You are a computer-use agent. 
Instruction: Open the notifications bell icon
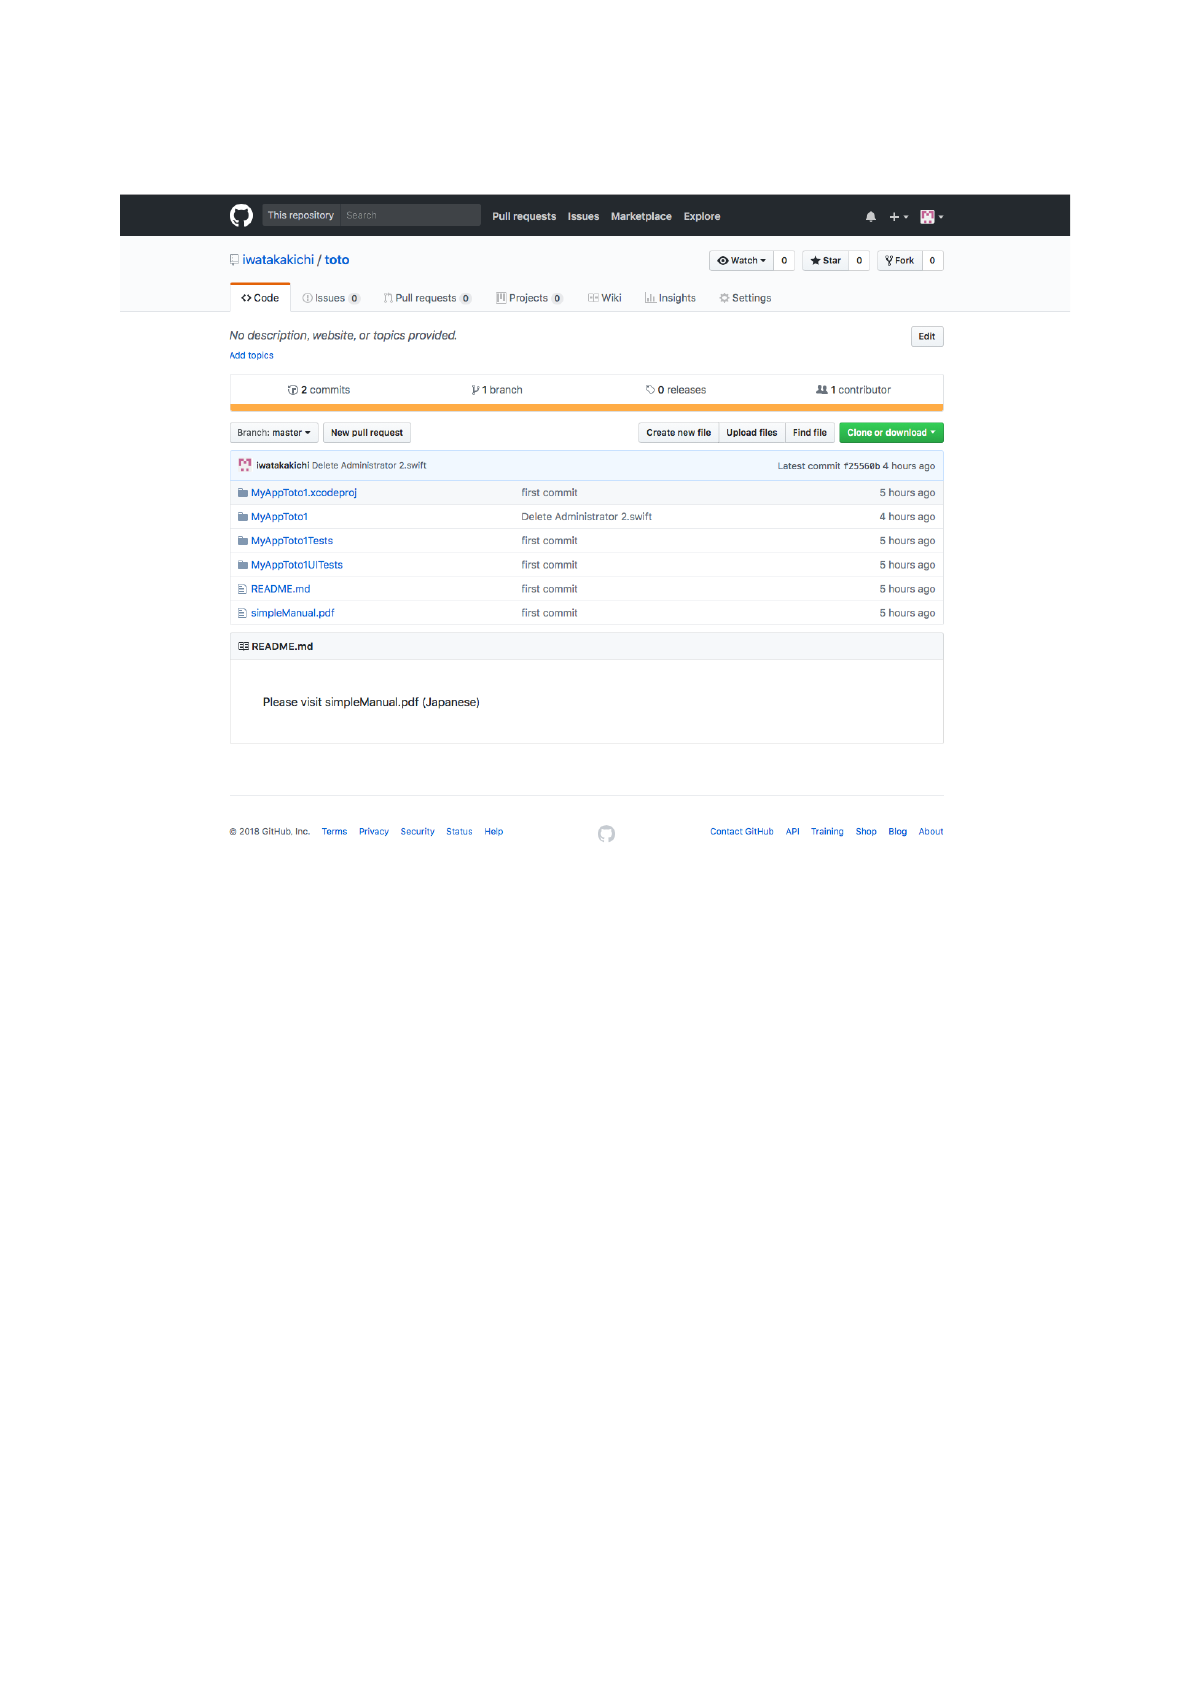click(x=870, y=216)
